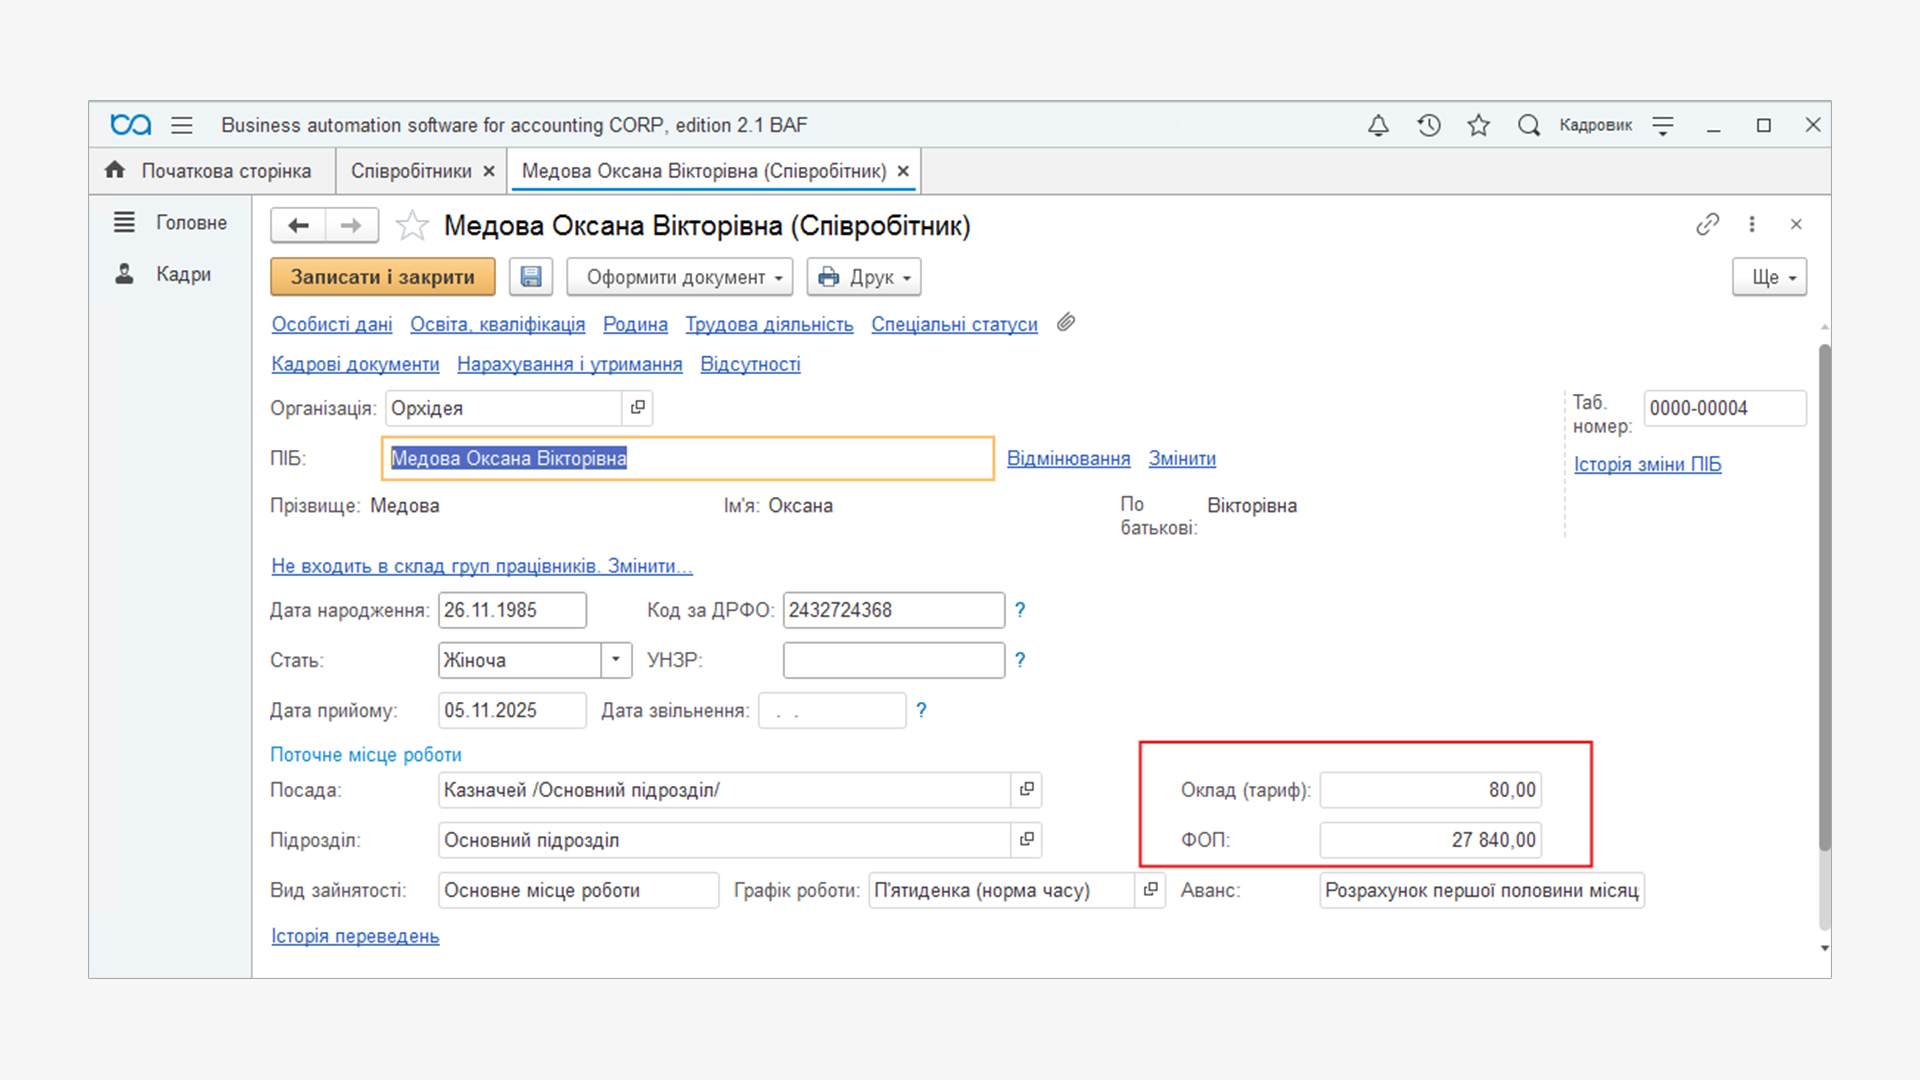Expand the Друк print menu

[x=864, y=277]
